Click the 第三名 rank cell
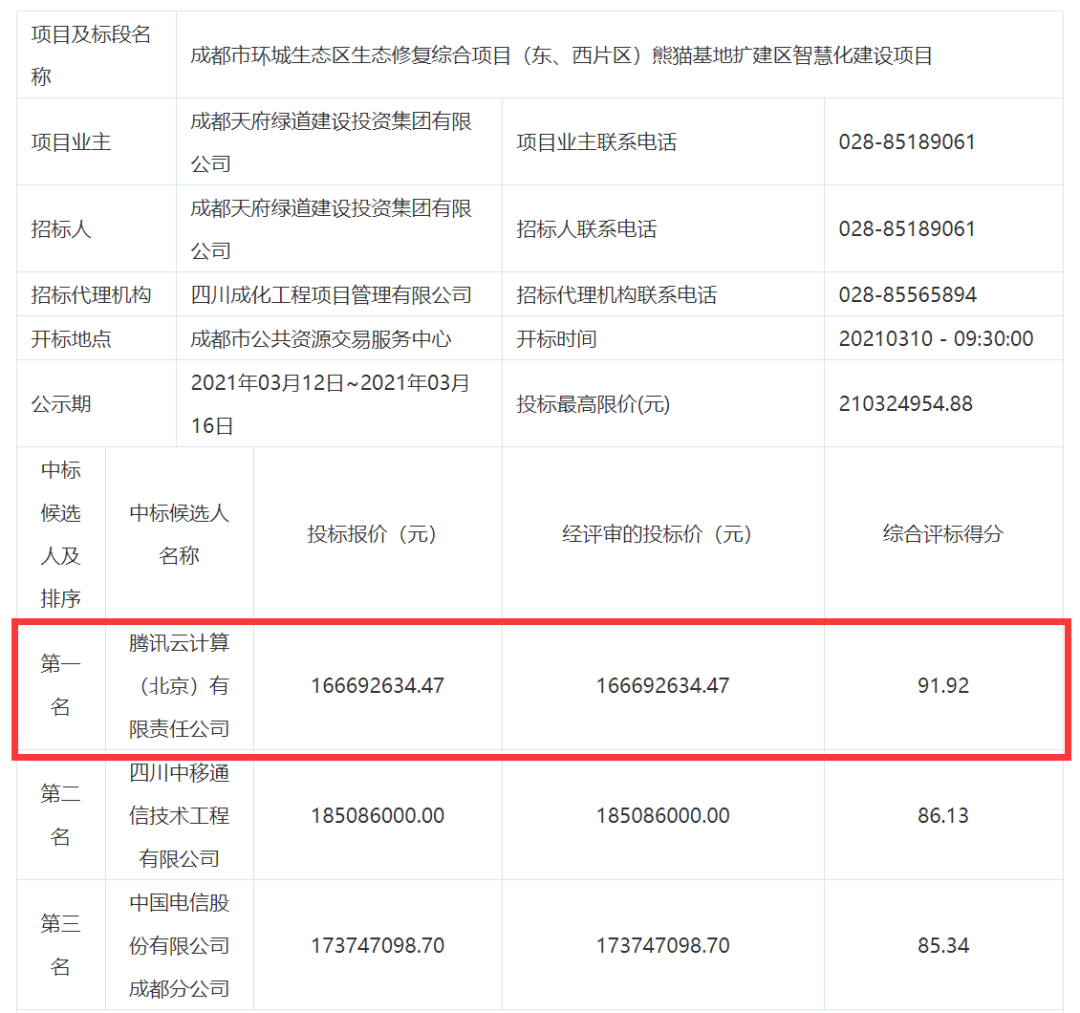 pyautogui.click(x=61, y=946)
